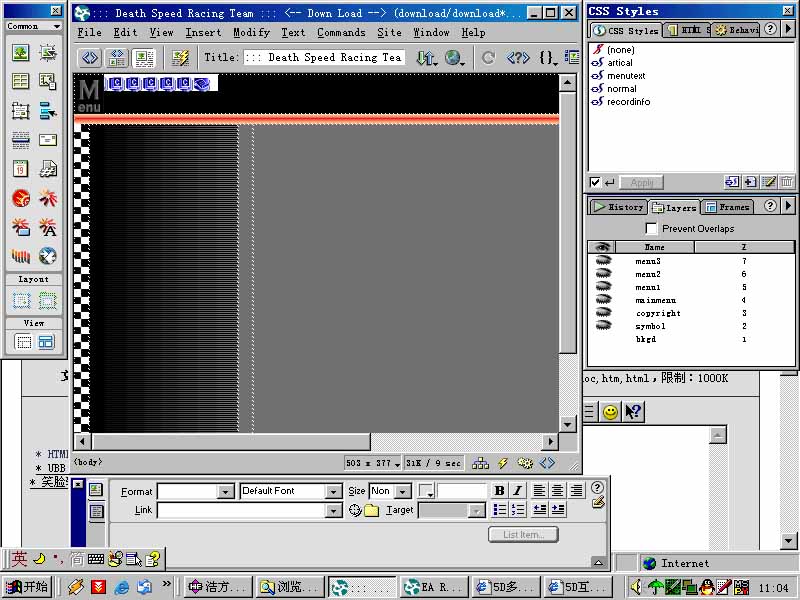Screen dimensions: 800x600
Task: Click the text color swatch in Property inspector
Action: pos(426,491)
